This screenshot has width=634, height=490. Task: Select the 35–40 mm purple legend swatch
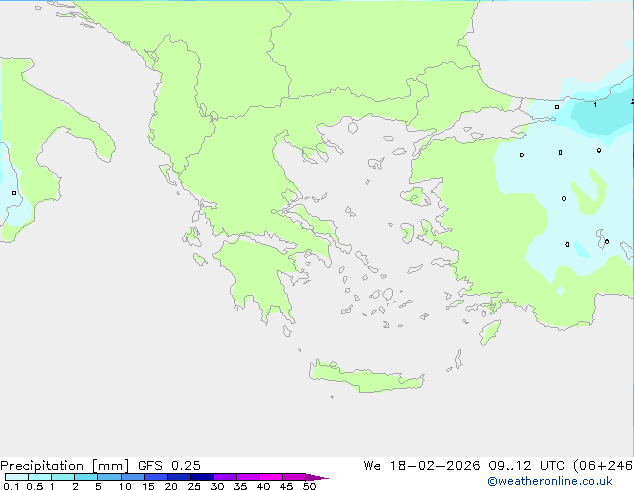pyautogui.click(x=247, y=477)
